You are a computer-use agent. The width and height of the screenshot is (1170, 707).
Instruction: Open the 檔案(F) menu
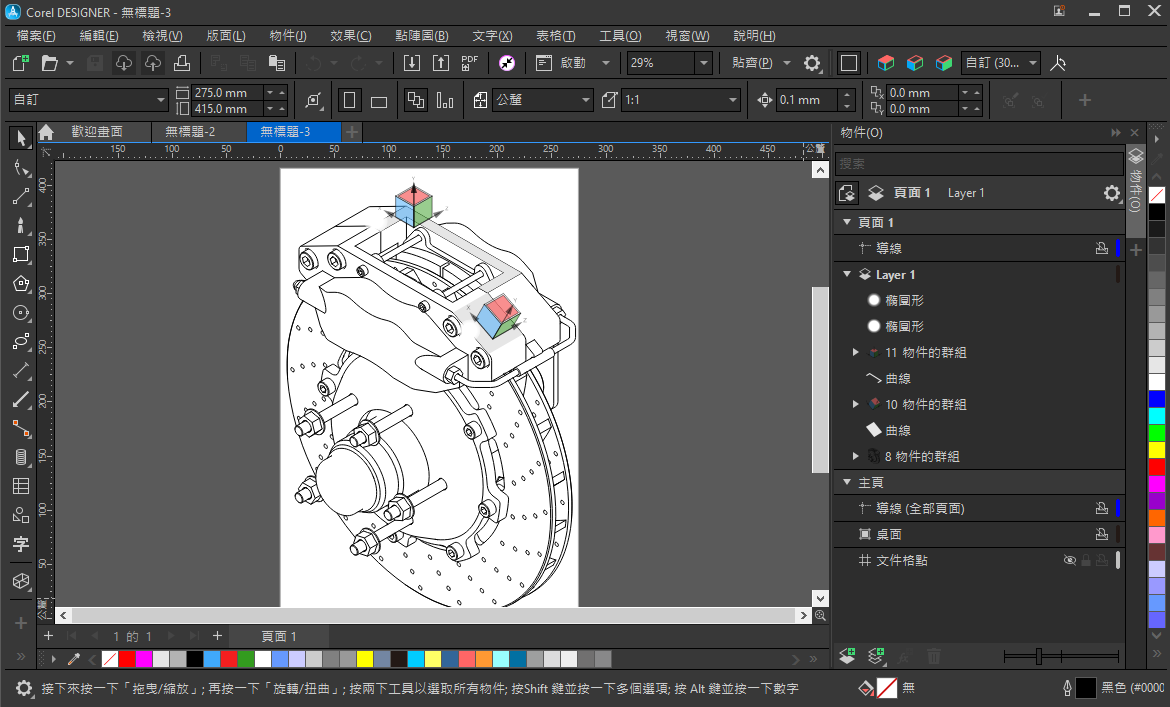36,36
